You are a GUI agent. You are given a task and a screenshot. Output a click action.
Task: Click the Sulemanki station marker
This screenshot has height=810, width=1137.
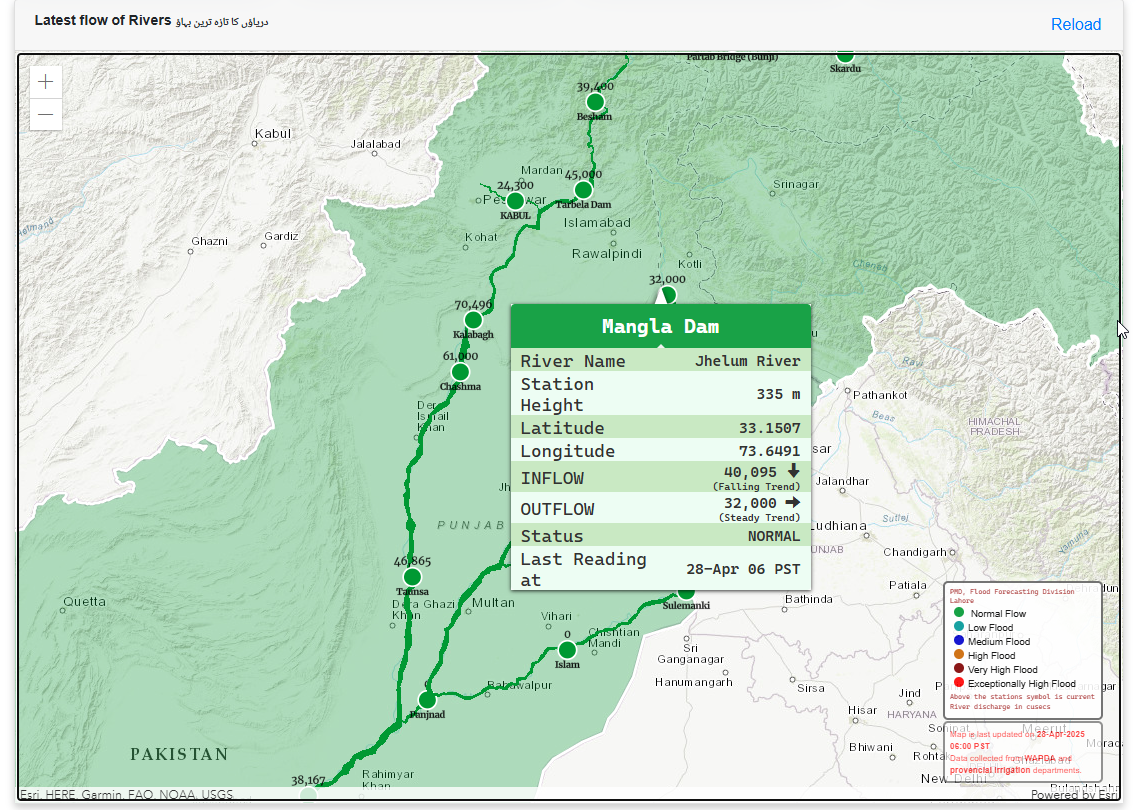[686, 592]
